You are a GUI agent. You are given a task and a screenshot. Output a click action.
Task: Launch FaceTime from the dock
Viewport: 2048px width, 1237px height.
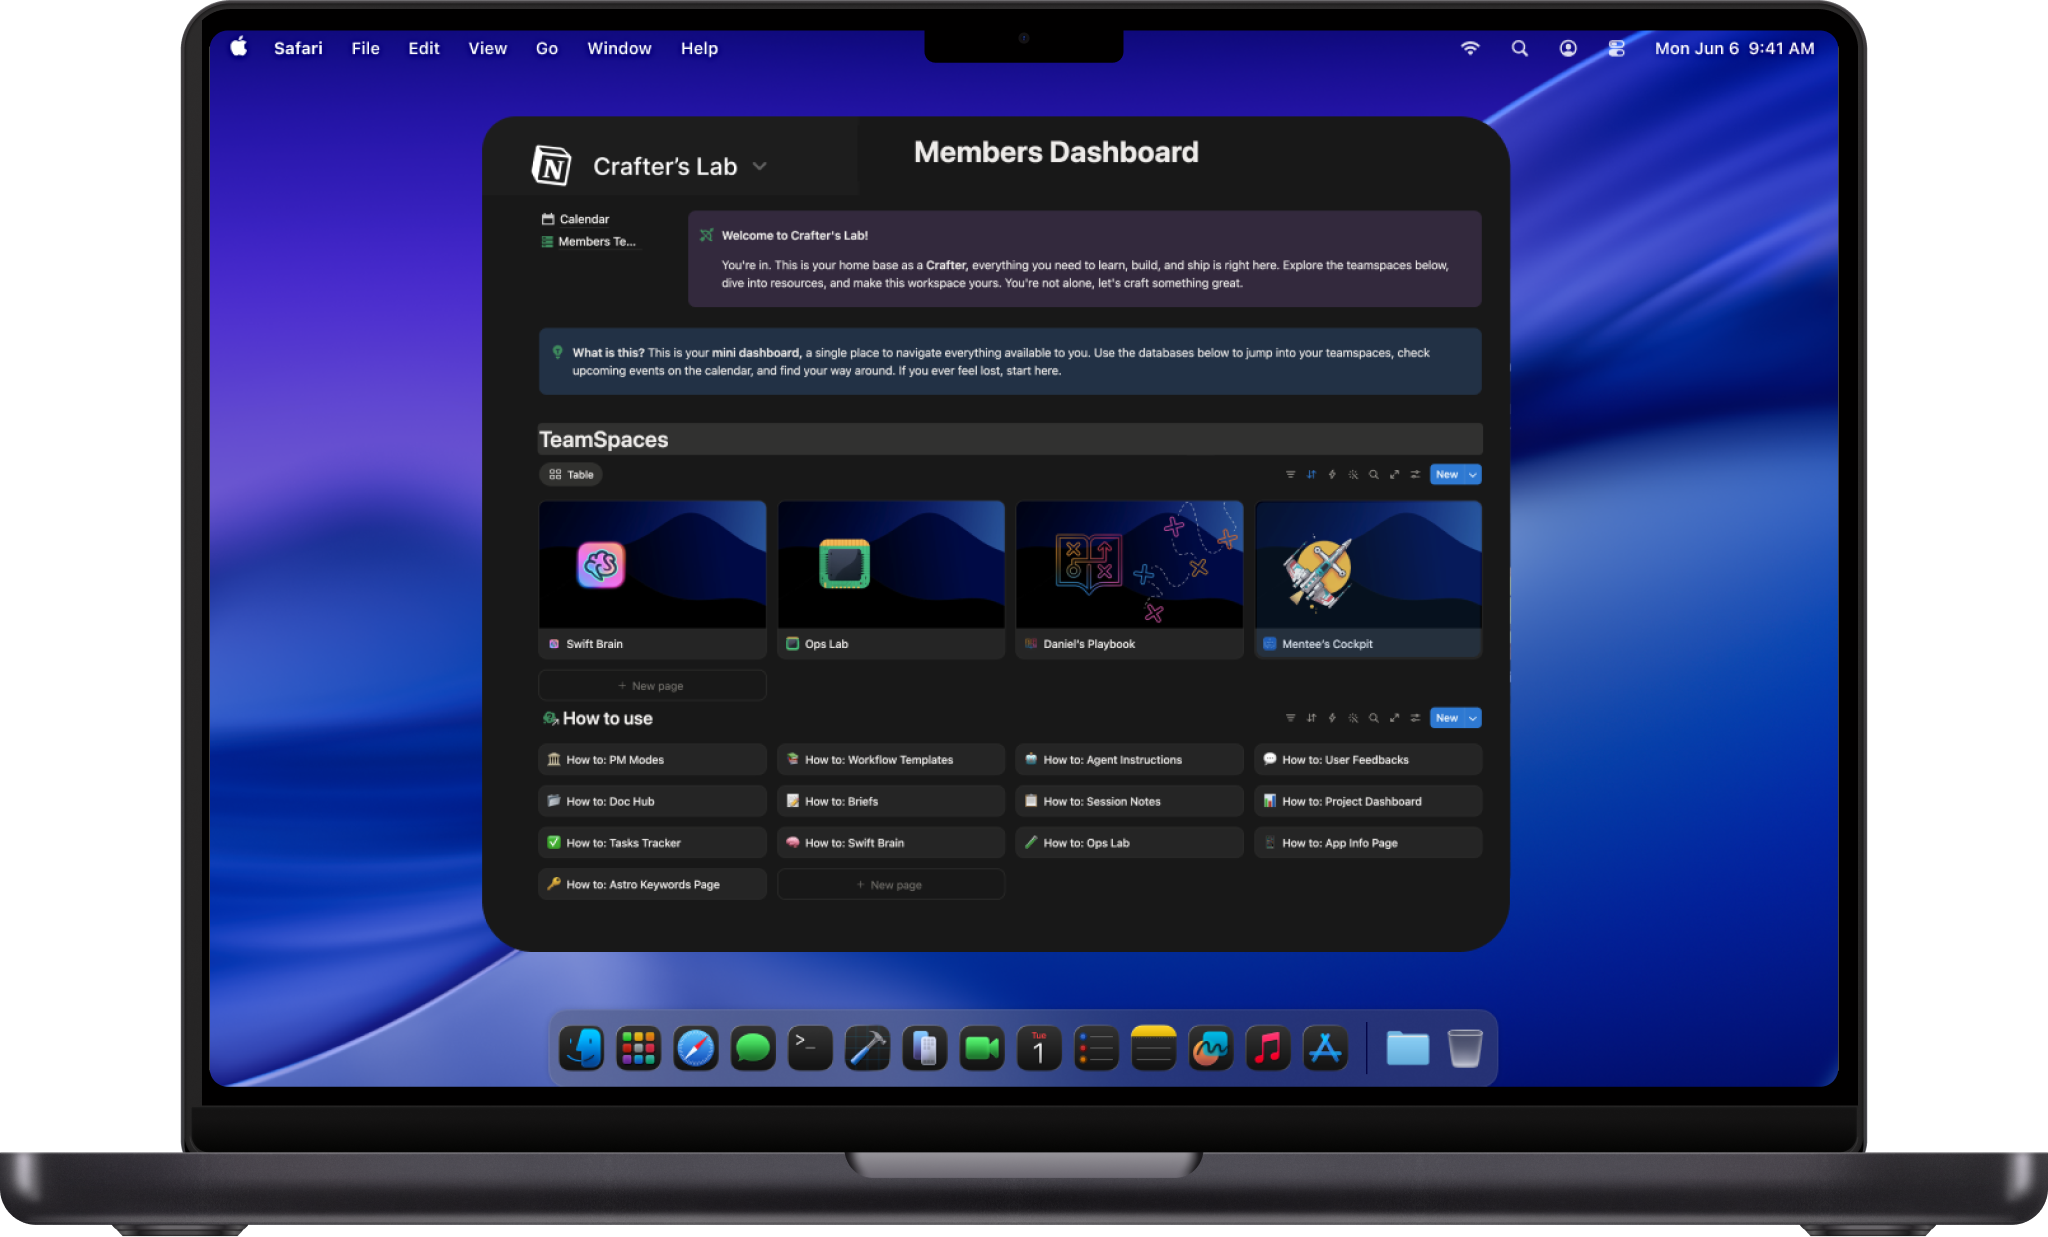coord(982,1048)
